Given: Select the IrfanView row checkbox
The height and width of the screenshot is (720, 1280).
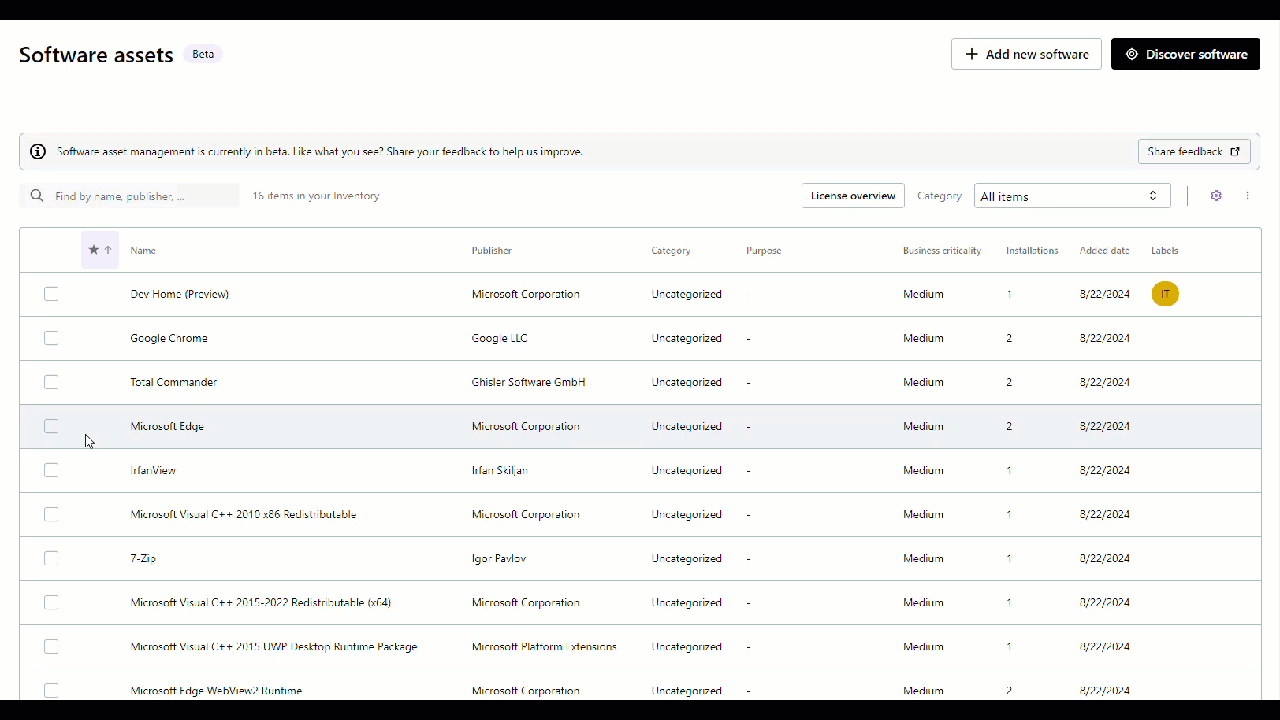Looking at the screenshot, I should pos(51,470).
